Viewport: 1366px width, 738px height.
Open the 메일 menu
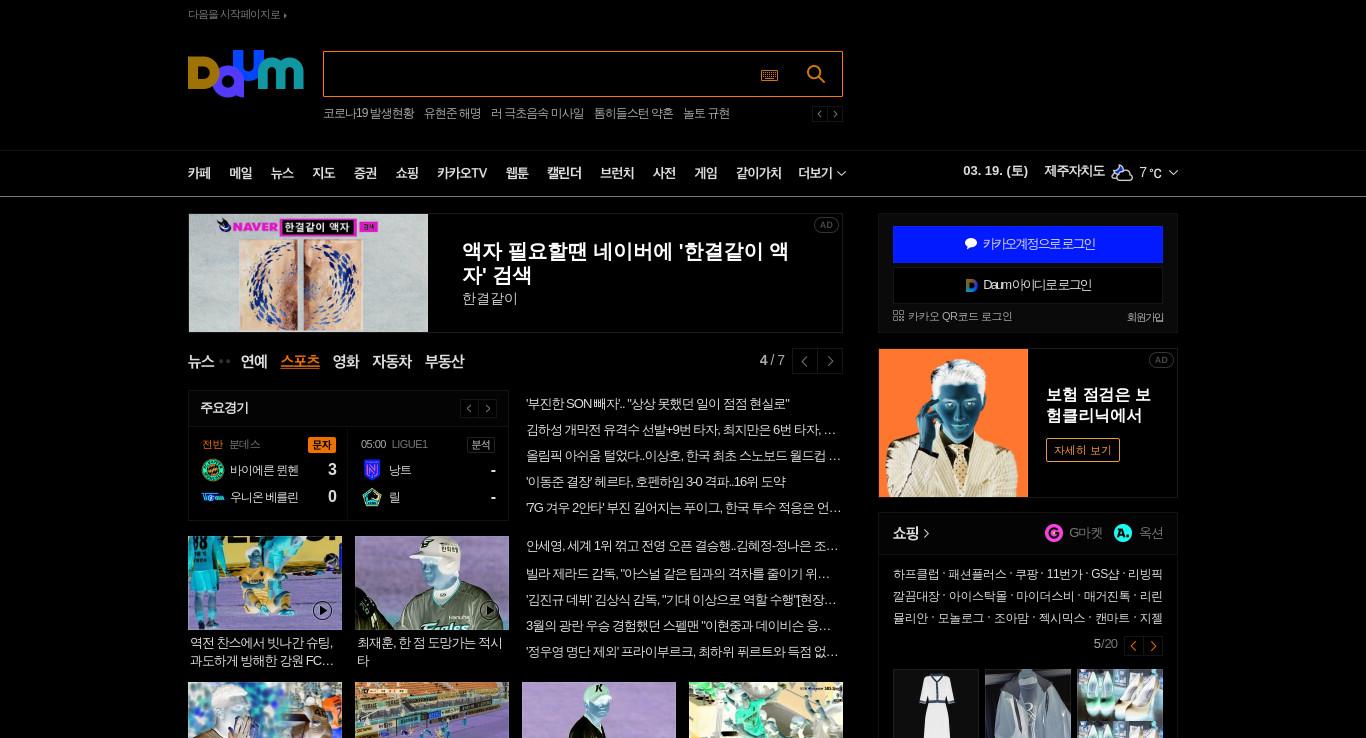[x=241, y=173]
